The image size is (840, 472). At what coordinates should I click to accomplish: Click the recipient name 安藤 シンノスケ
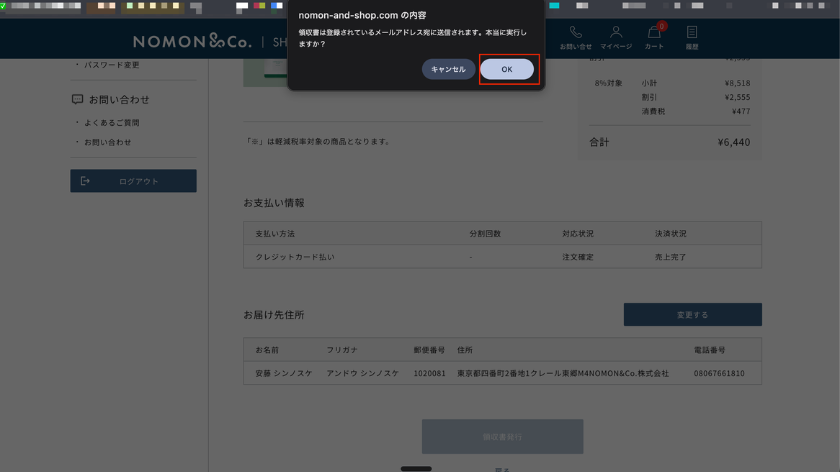(283, 373)
